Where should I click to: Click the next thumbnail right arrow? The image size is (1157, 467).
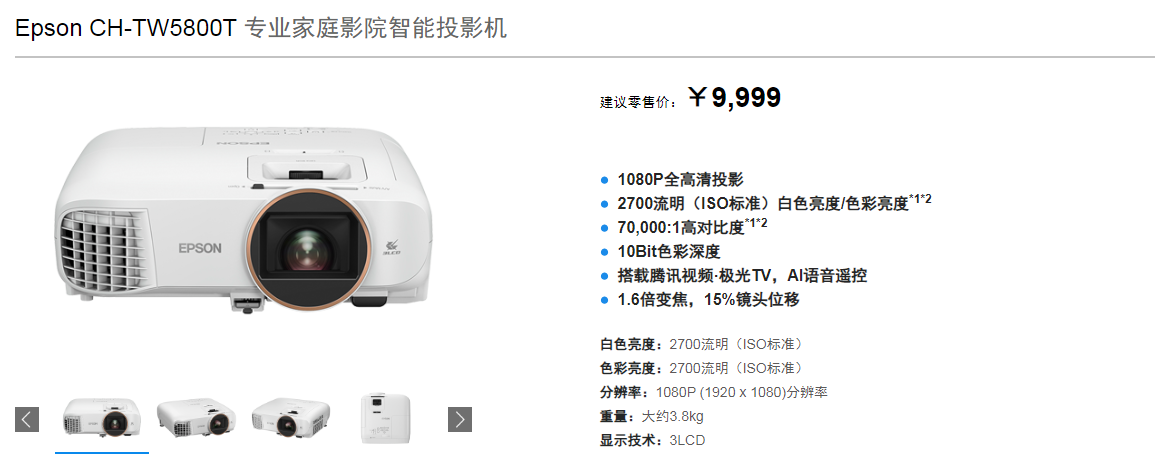click(x=460, y=420)
